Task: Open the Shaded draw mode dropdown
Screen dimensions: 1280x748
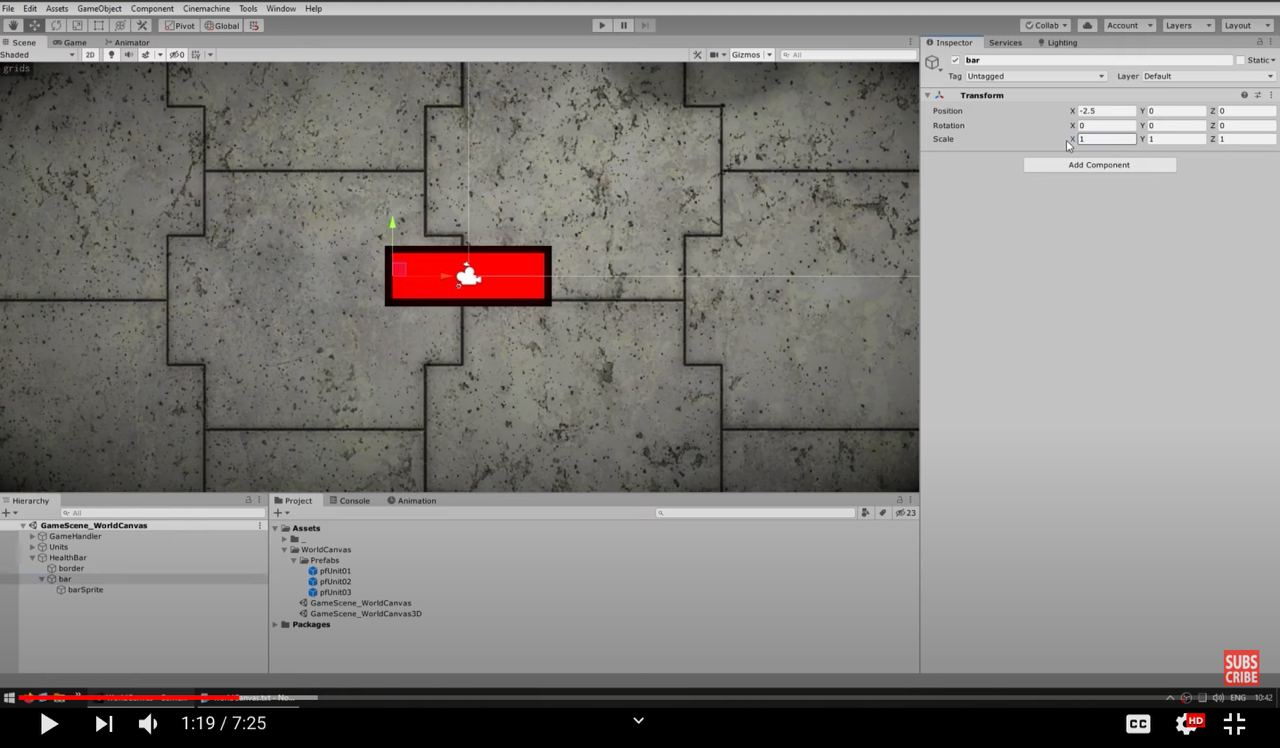Action: coord(39,55)
